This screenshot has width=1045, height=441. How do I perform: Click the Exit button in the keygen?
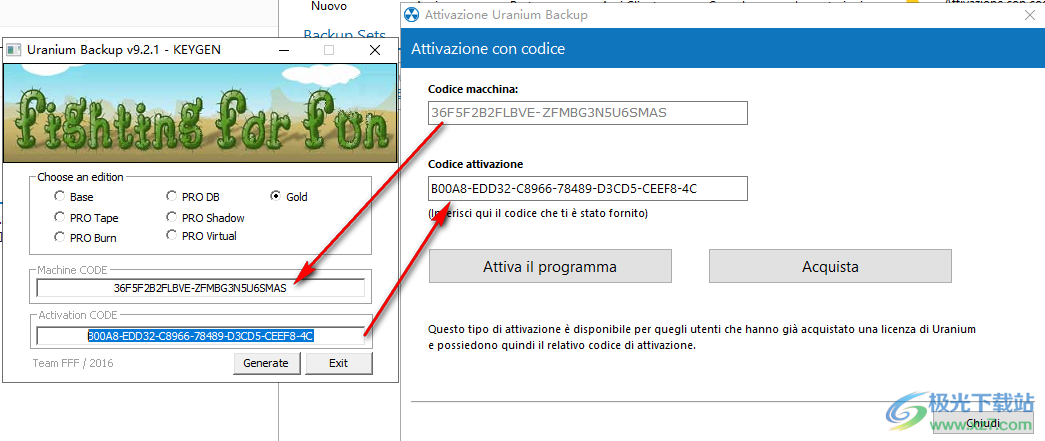(339, 363)
